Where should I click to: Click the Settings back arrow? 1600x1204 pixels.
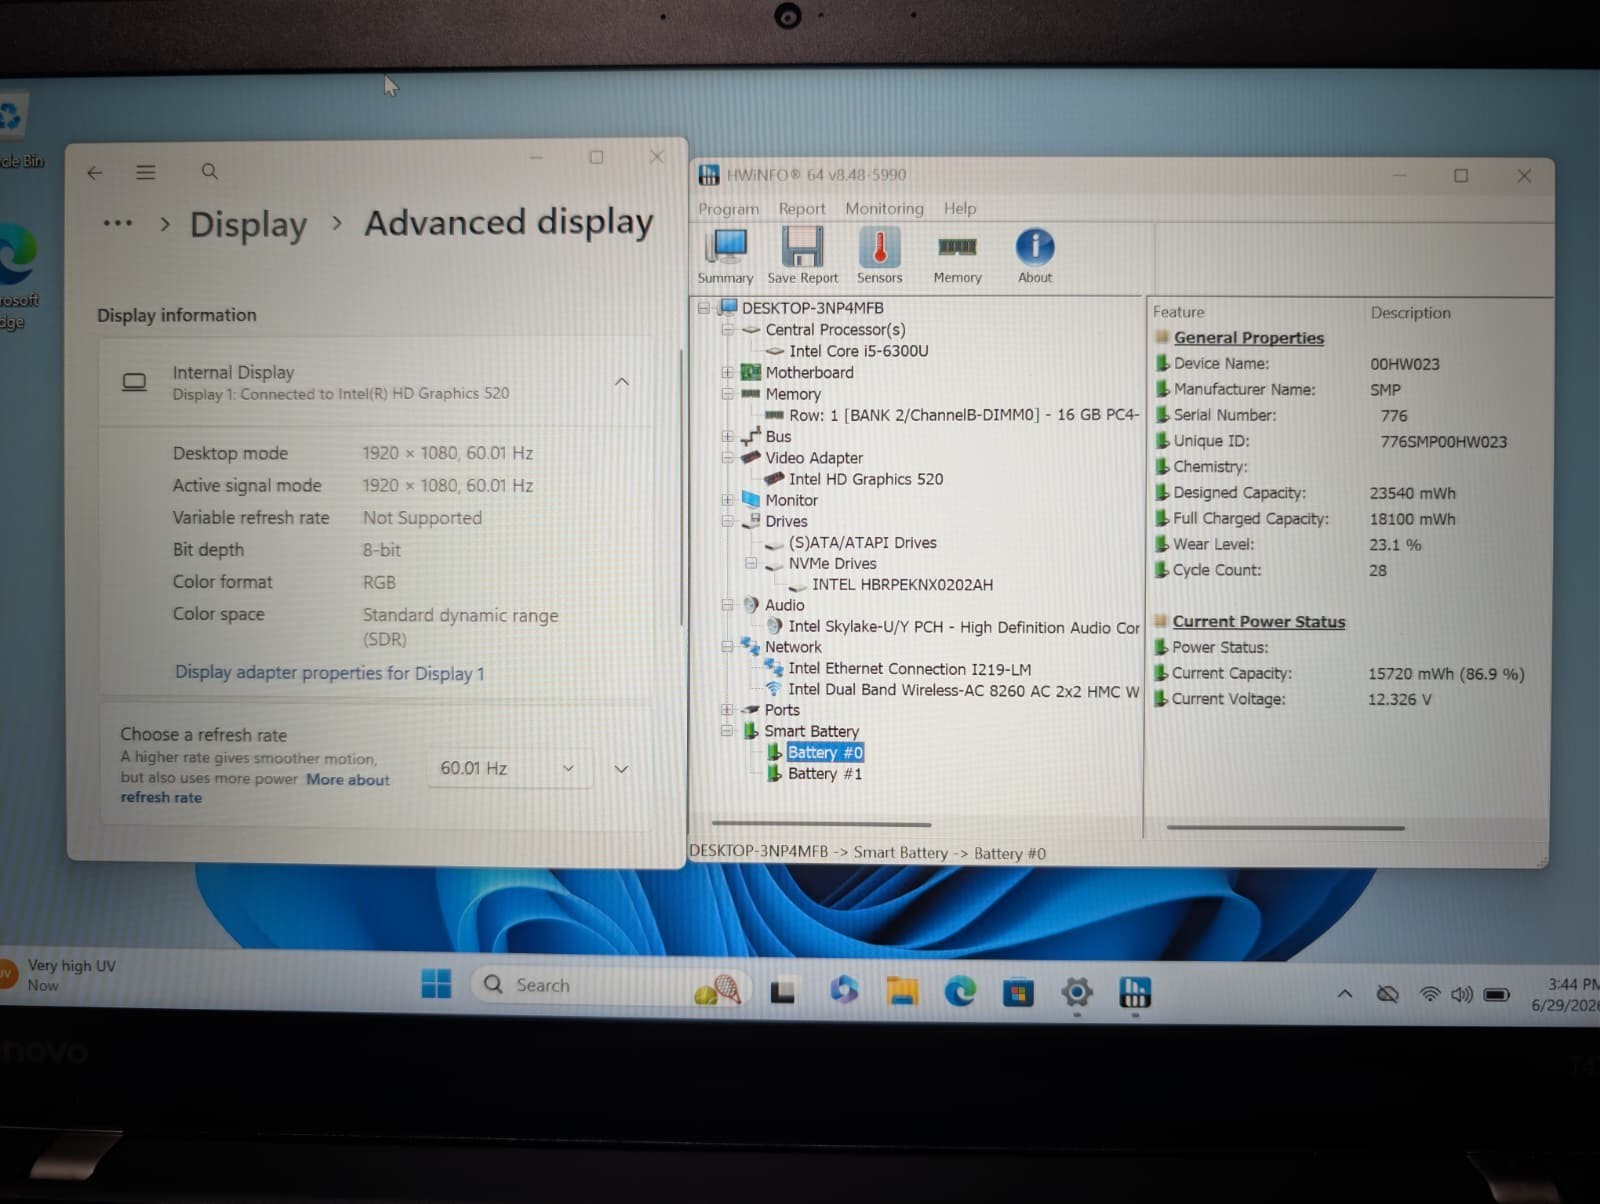point(95,173)
